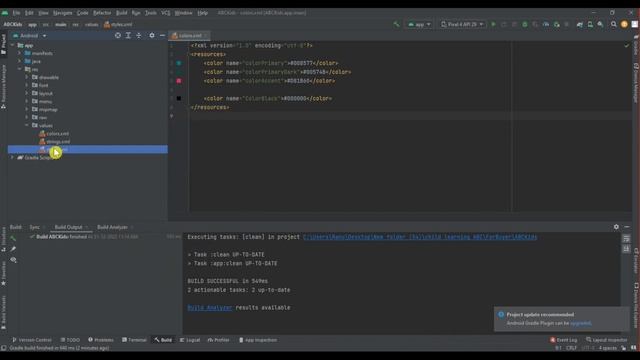Screen dimensions: 640x360
Task: Click Collapse All in the Project panel
Action: click(139, 36)
